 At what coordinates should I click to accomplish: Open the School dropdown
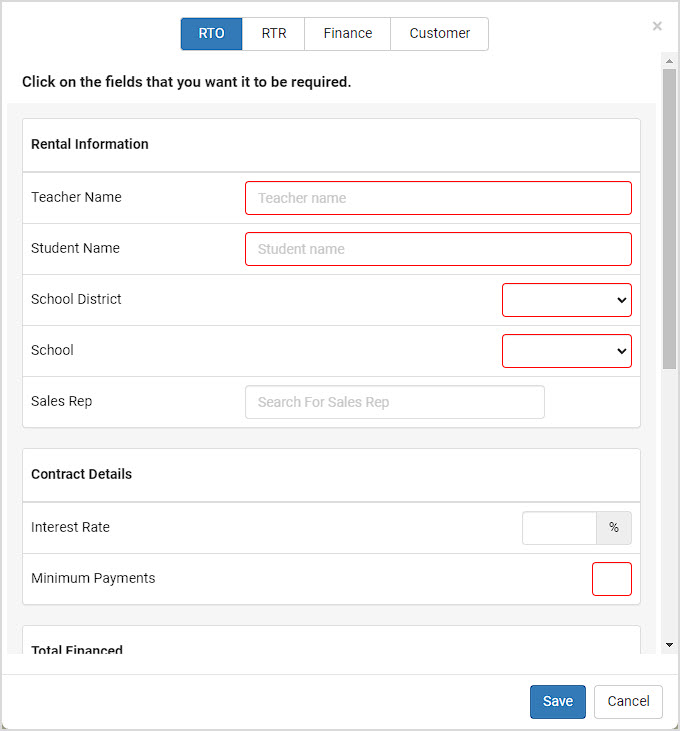coord(567,351)
